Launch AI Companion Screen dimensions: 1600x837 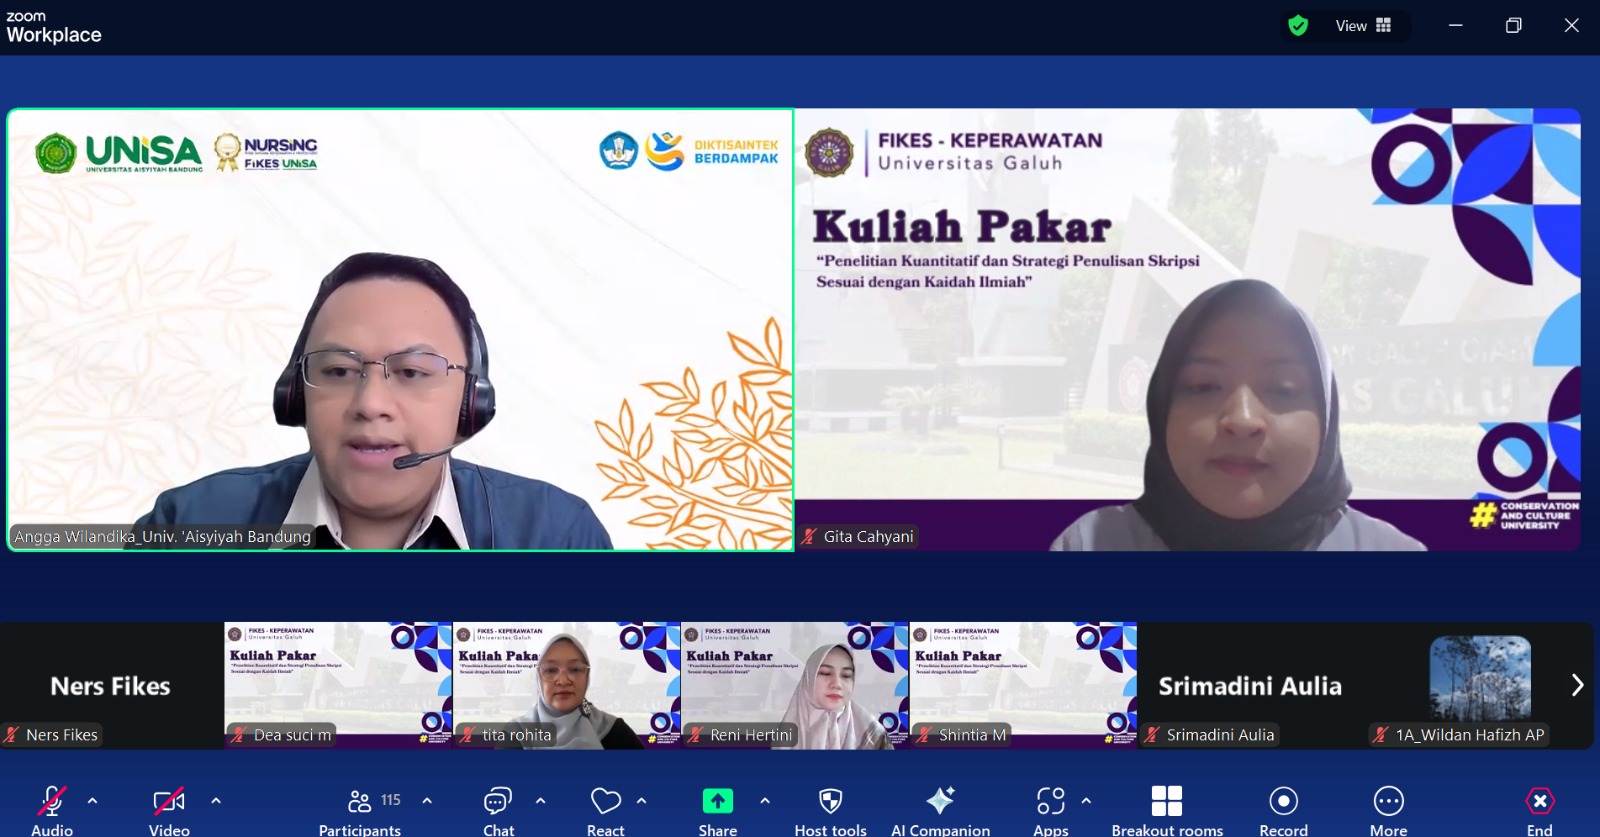coord(940,803)
